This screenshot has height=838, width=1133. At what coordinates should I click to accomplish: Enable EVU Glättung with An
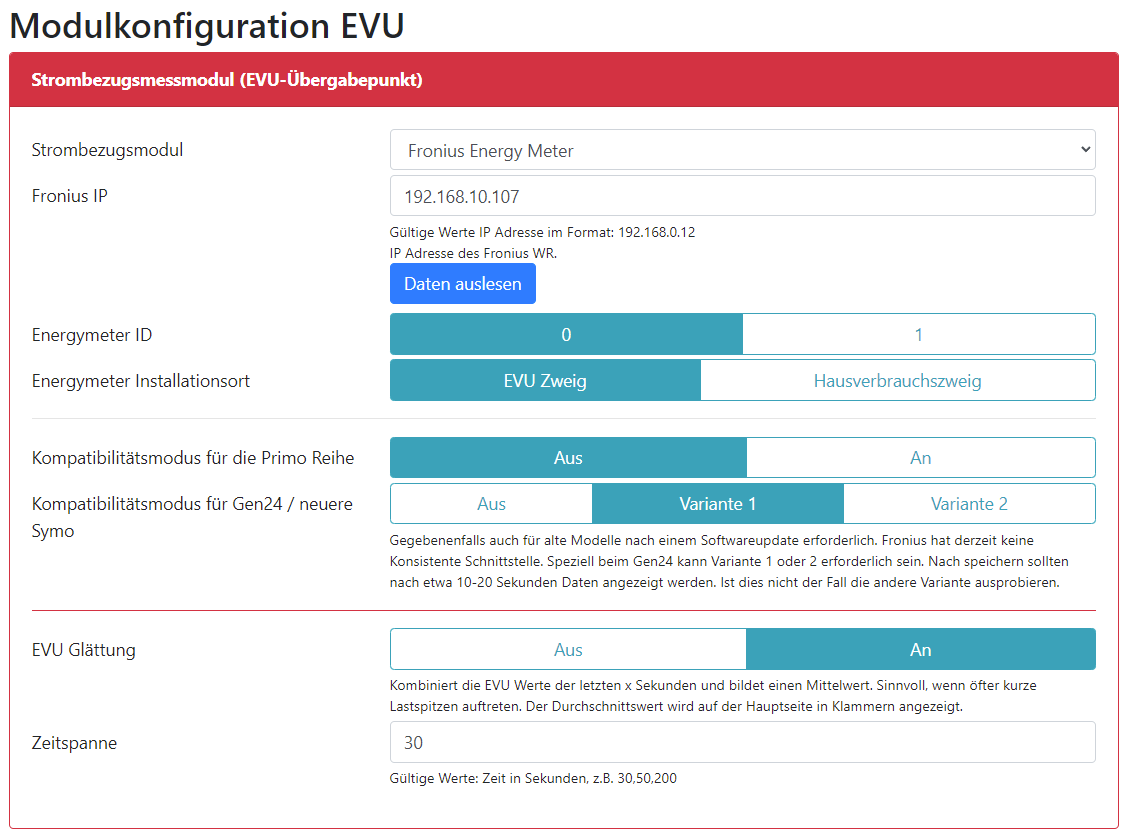click(920, 649)
